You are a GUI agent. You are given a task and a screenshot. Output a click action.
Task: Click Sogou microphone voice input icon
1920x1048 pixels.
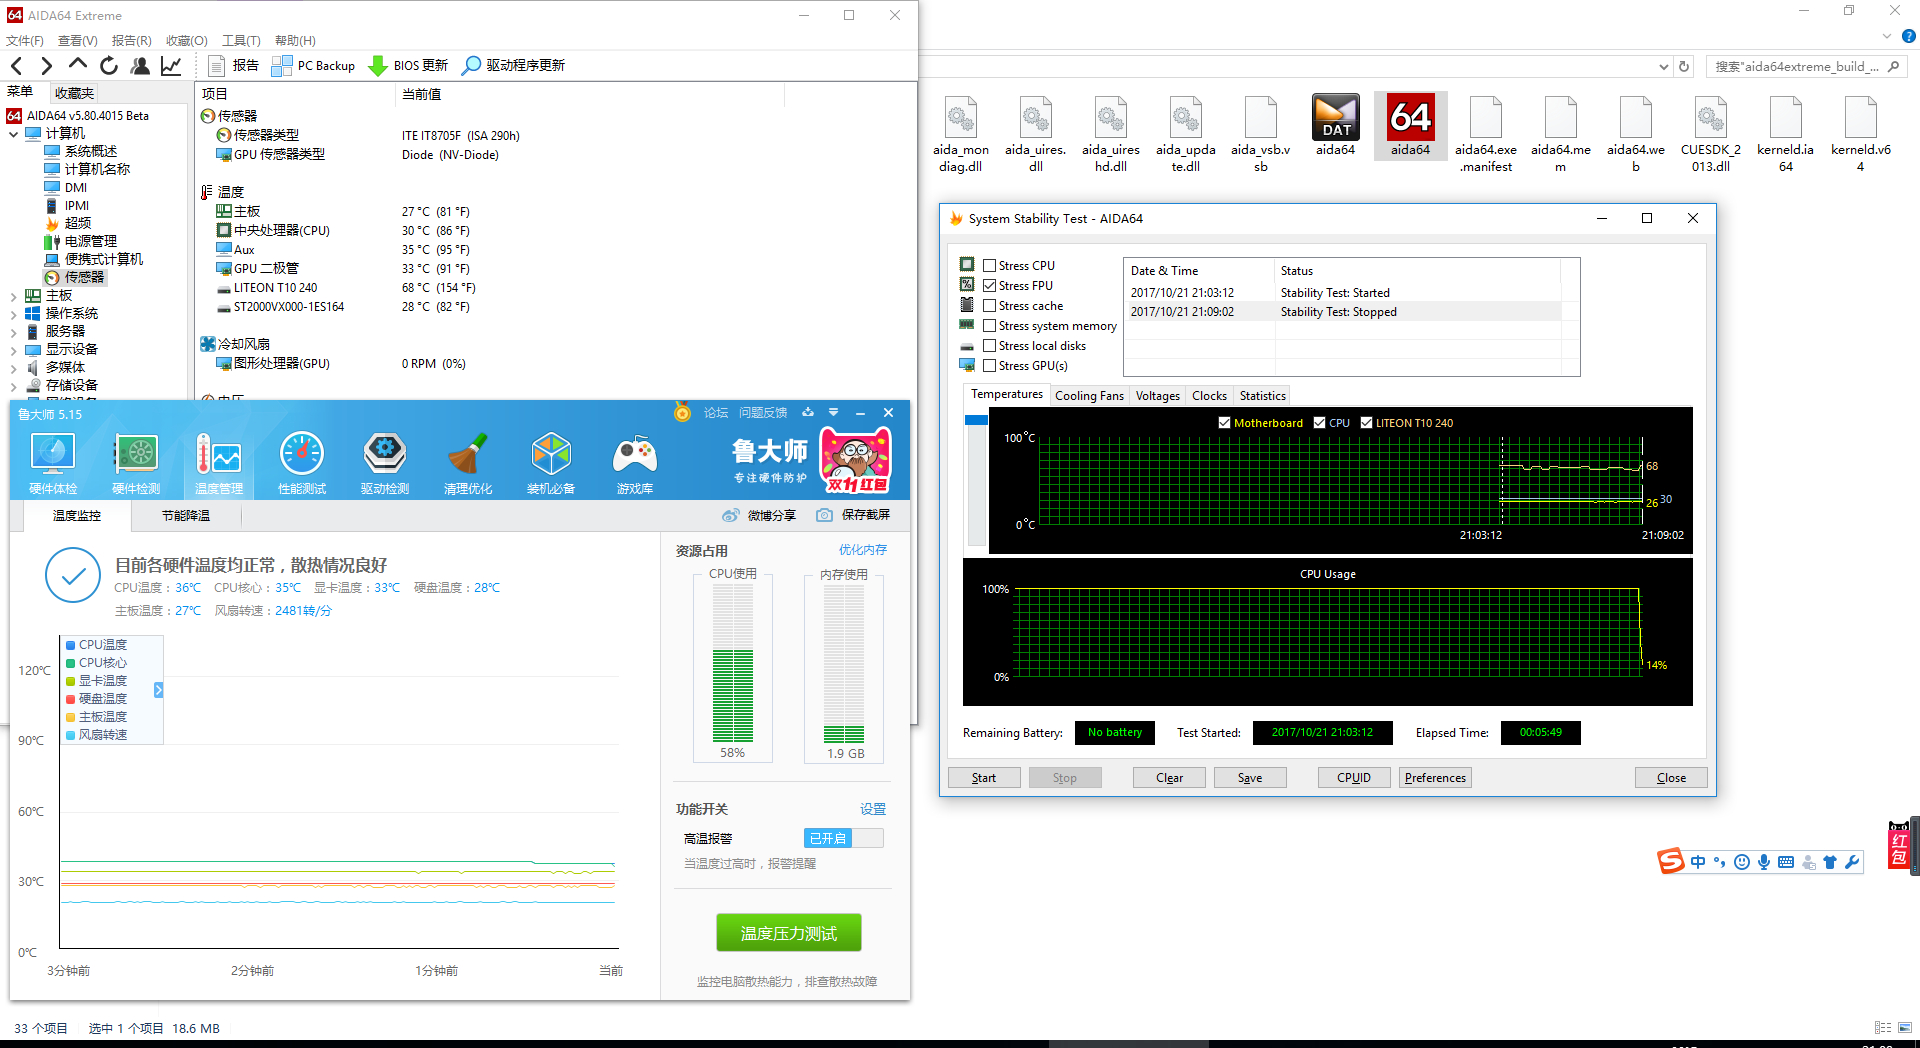pos(1764,862)
